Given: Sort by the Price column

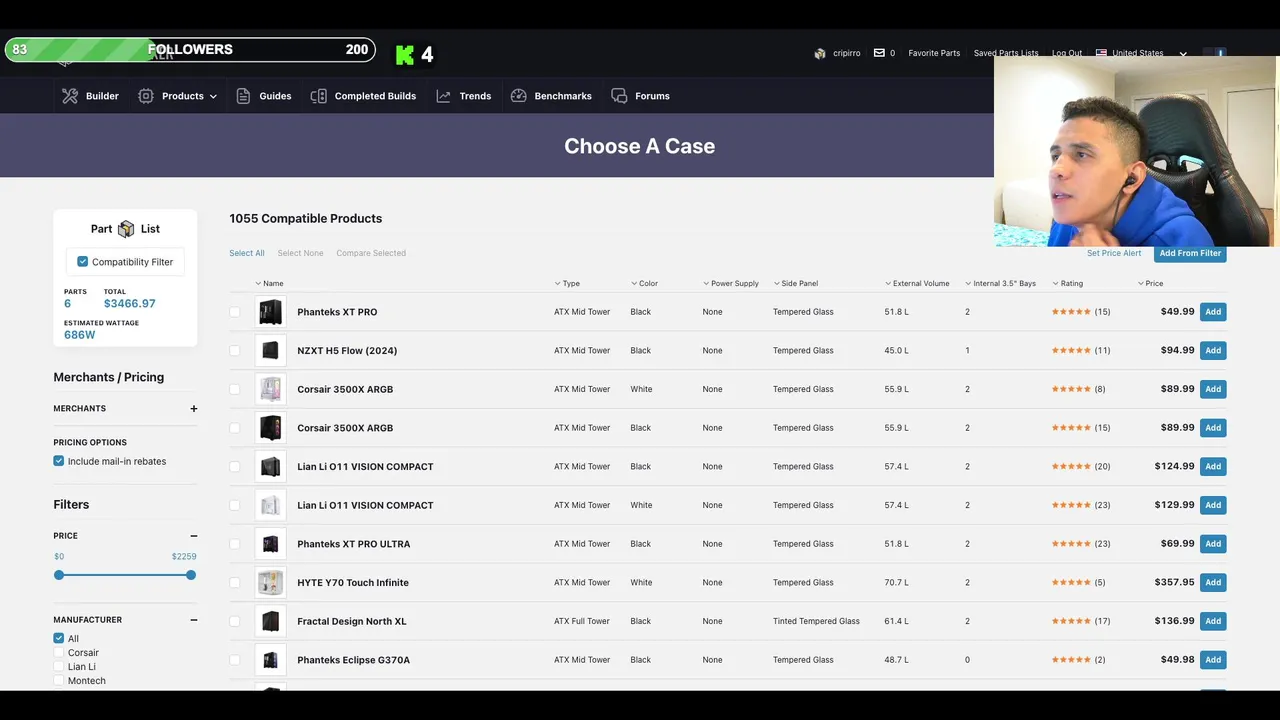Looking at the screenshot, I should click(1150, 283).
